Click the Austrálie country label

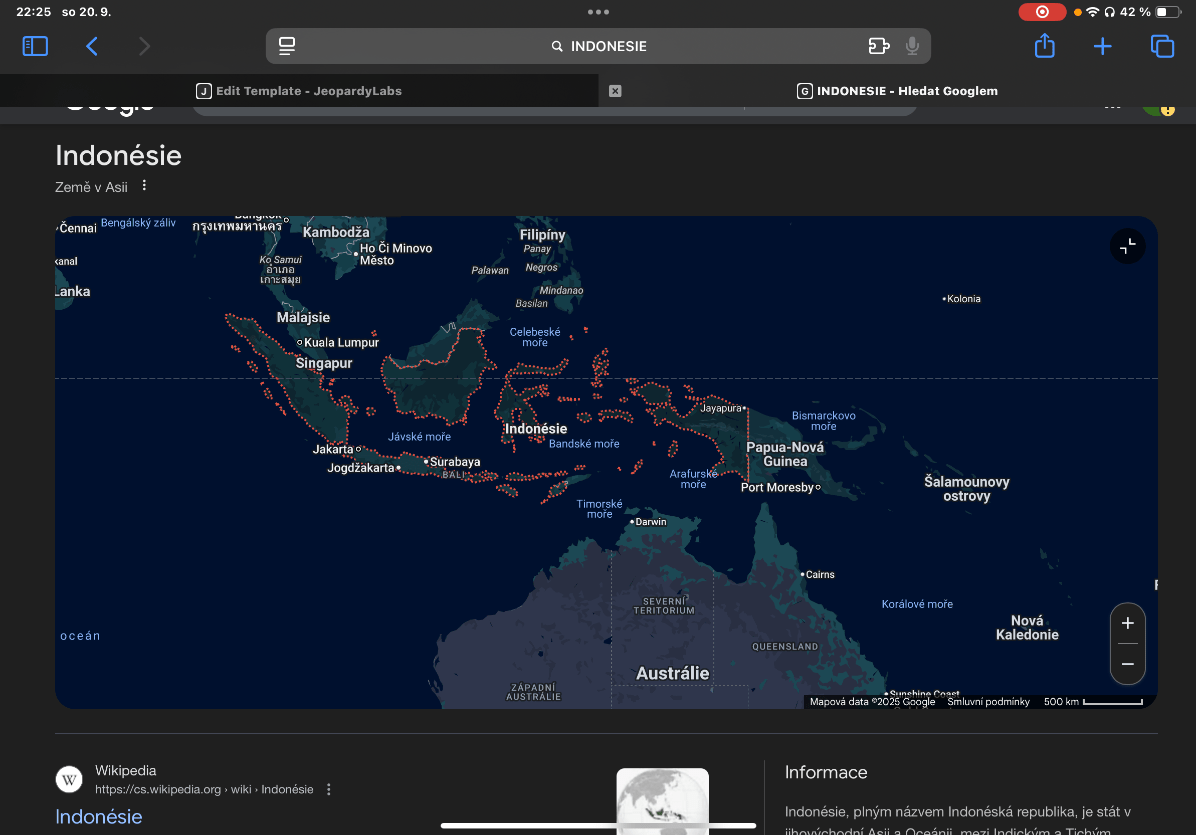[x=672, y=673]
